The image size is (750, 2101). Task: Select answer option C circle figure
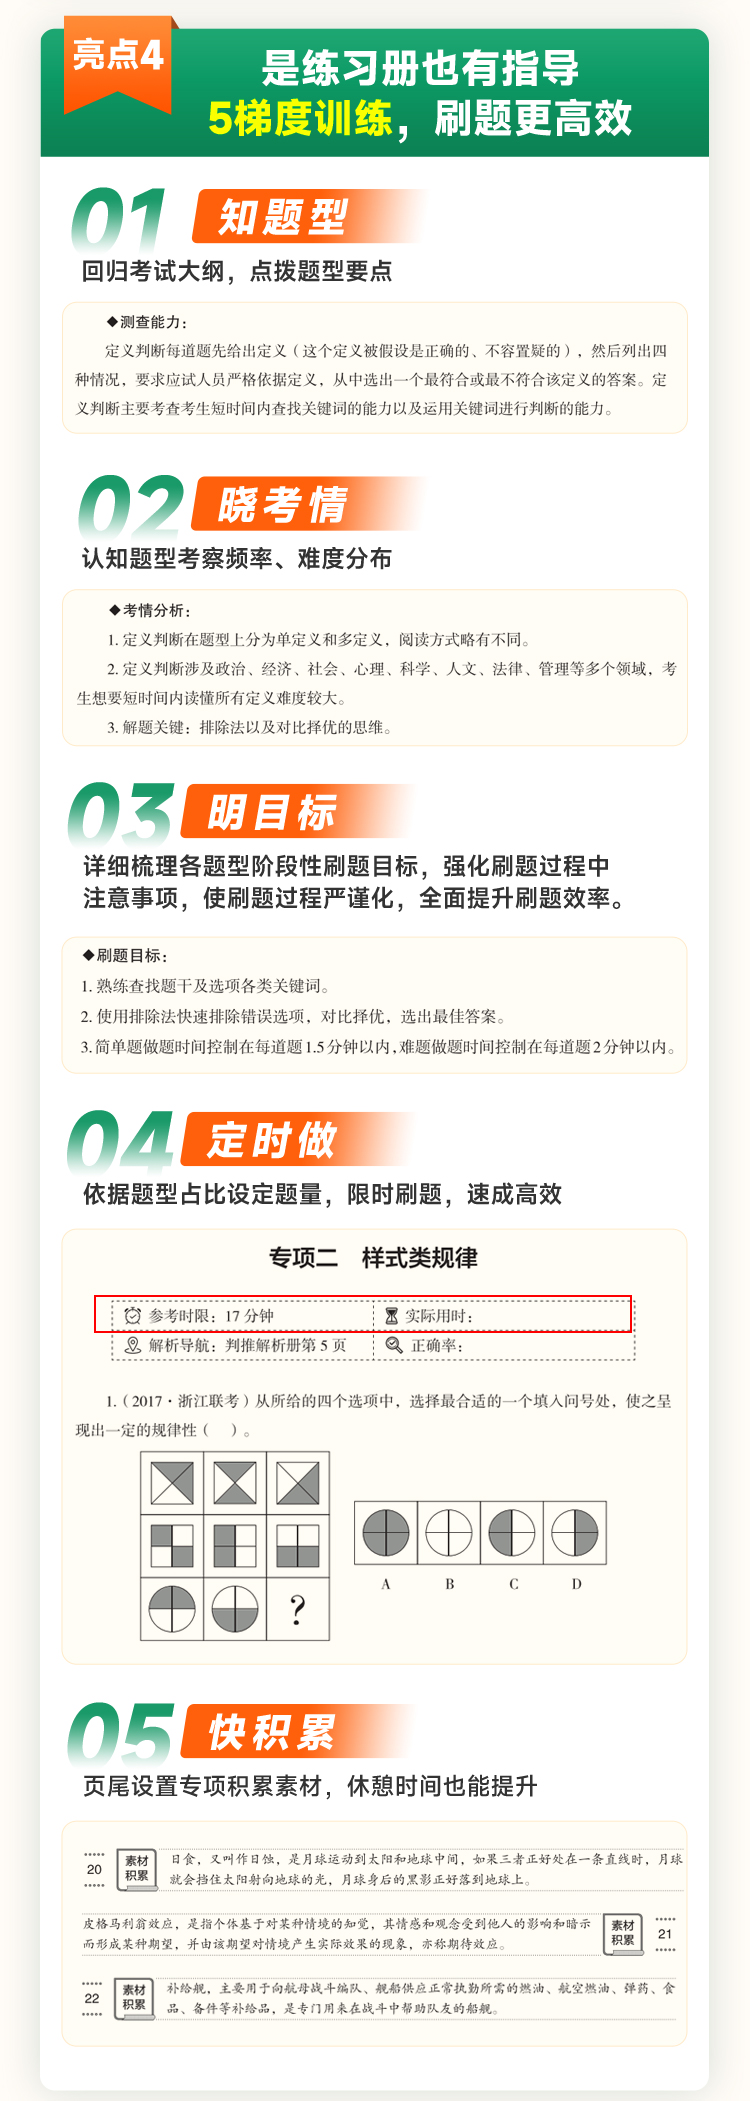pos(512,1532)
